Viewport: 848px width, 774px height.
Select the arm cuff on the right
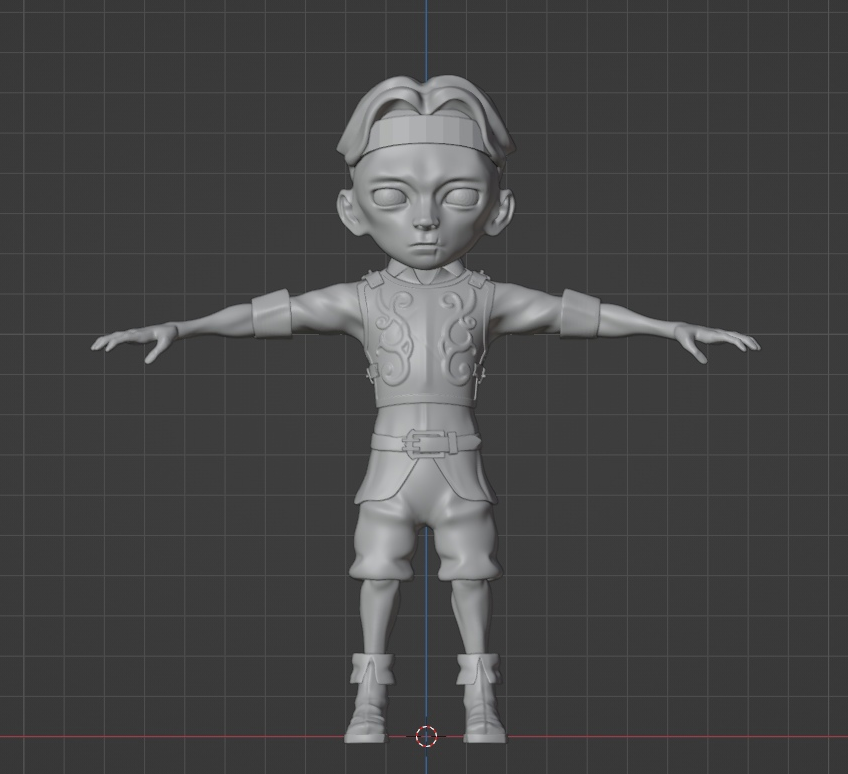point(580,313)
